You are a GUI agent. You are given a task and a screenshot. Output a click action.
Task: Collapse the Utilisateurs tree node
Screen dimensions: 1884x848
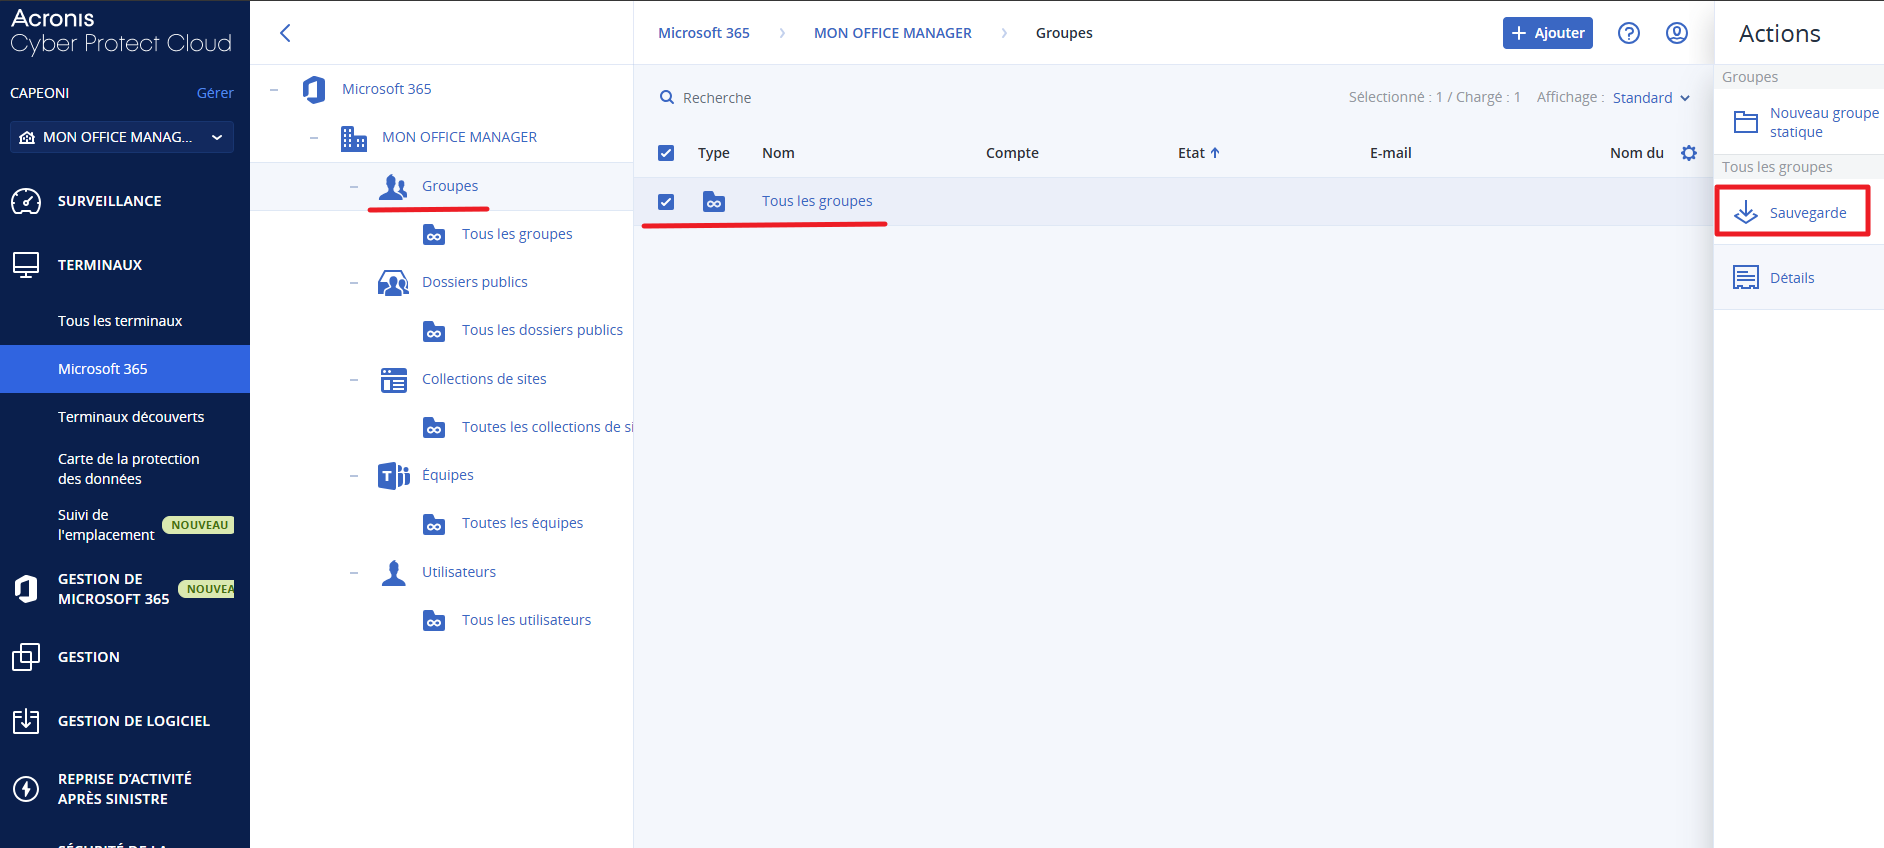click(x=354, y=573)
